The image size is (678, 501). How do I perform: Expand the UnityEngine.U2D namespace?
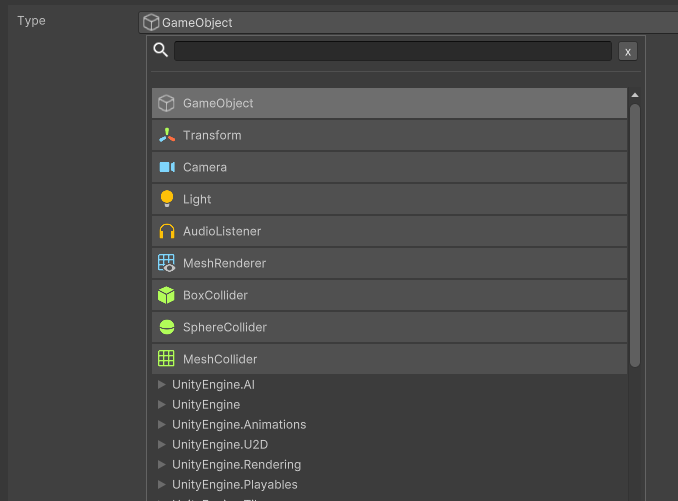click(162, 444)
